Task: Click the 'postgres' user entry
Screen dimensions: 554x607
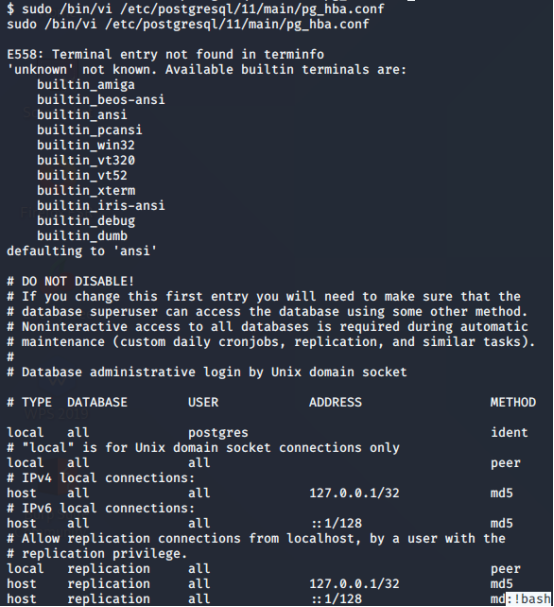Action: [218, 433]
